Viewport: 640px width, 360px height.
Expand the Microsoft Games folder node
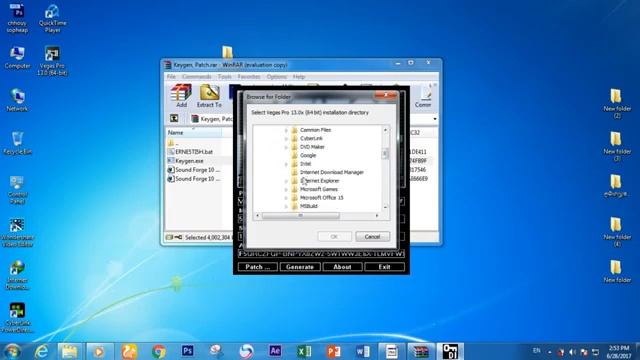(286, 189)
